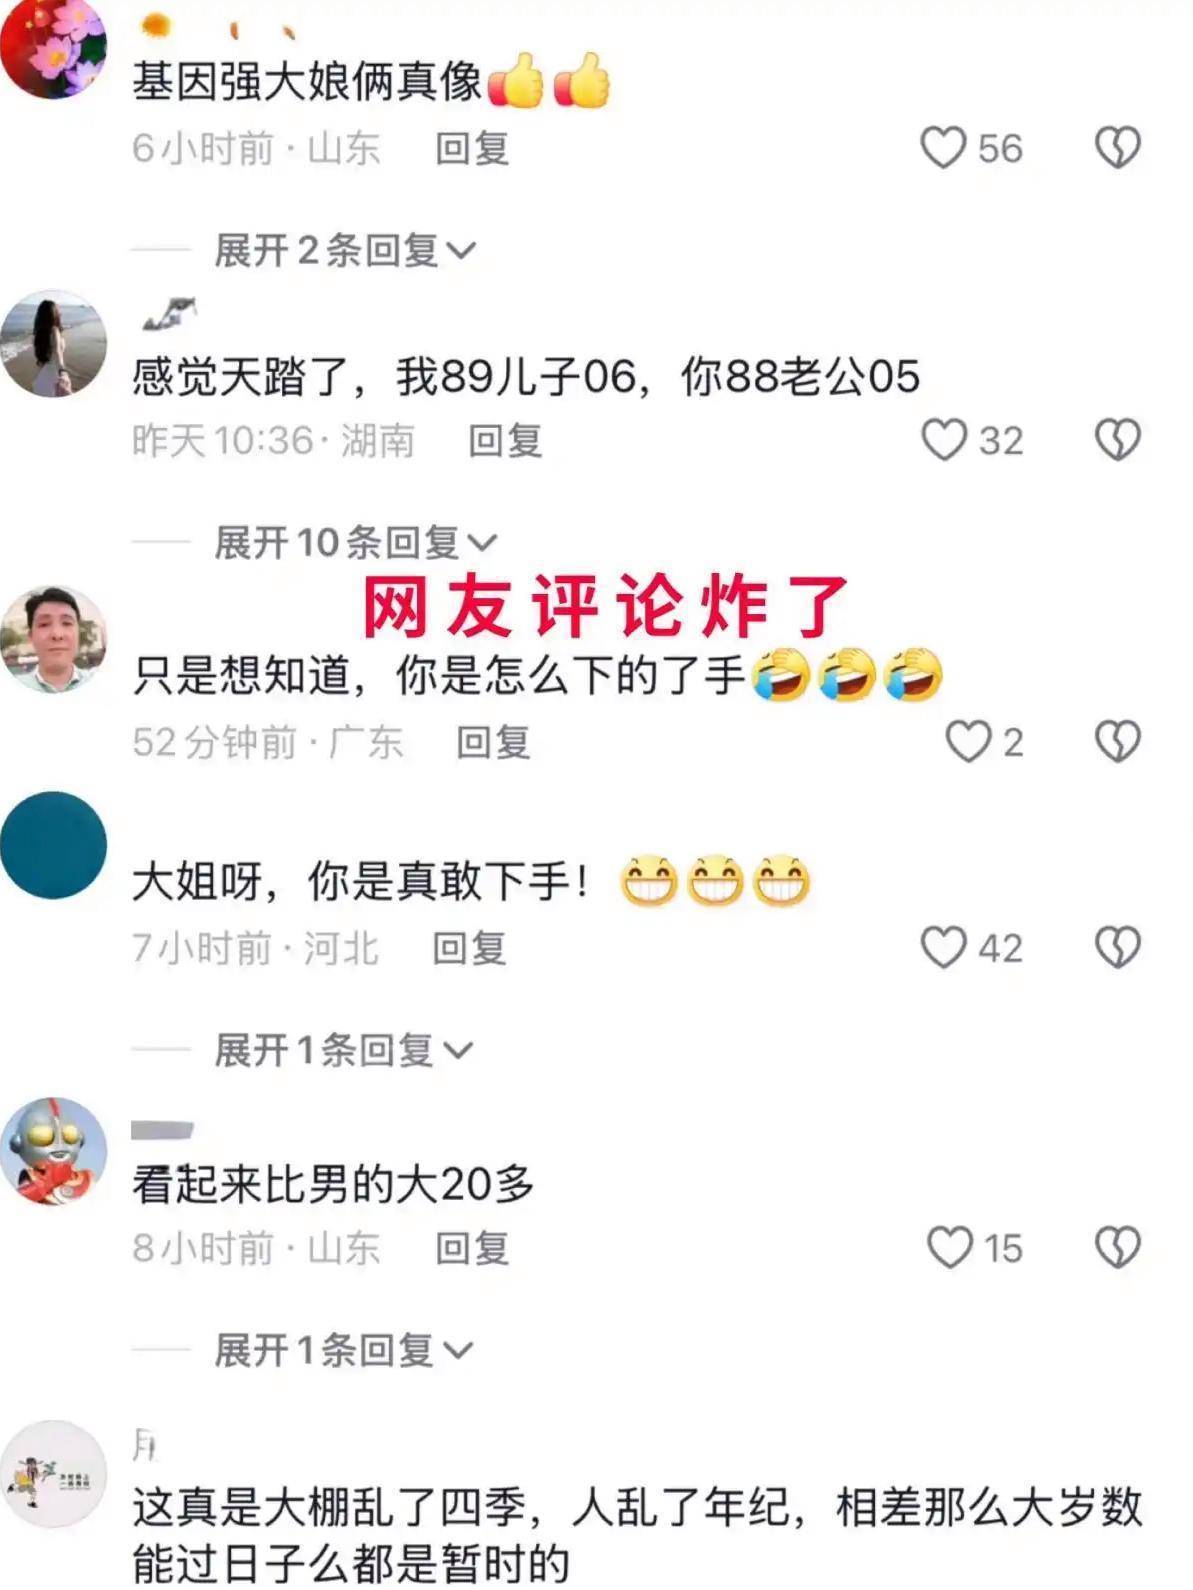1193x1590 pixels.
Task: Expand 展开10条回复 replies
Action: coord(356,543)
